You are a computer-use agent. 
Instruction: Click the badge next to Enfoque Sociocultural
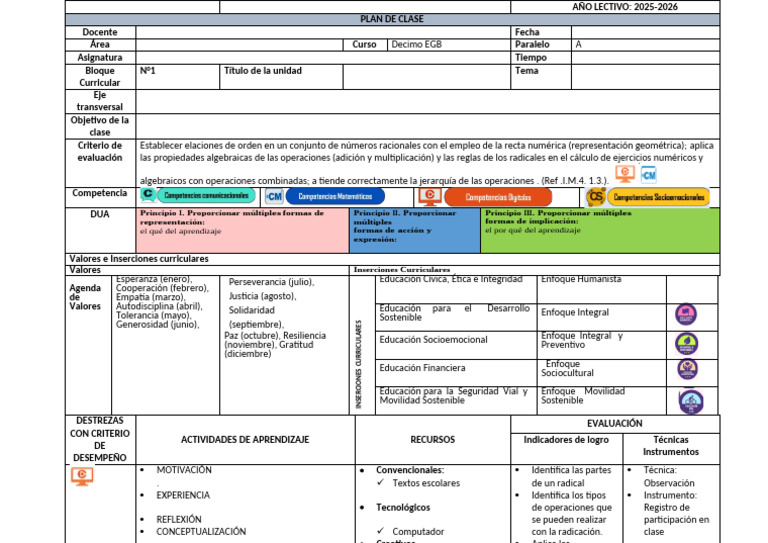pyautogui.click(x=688, y=370)
